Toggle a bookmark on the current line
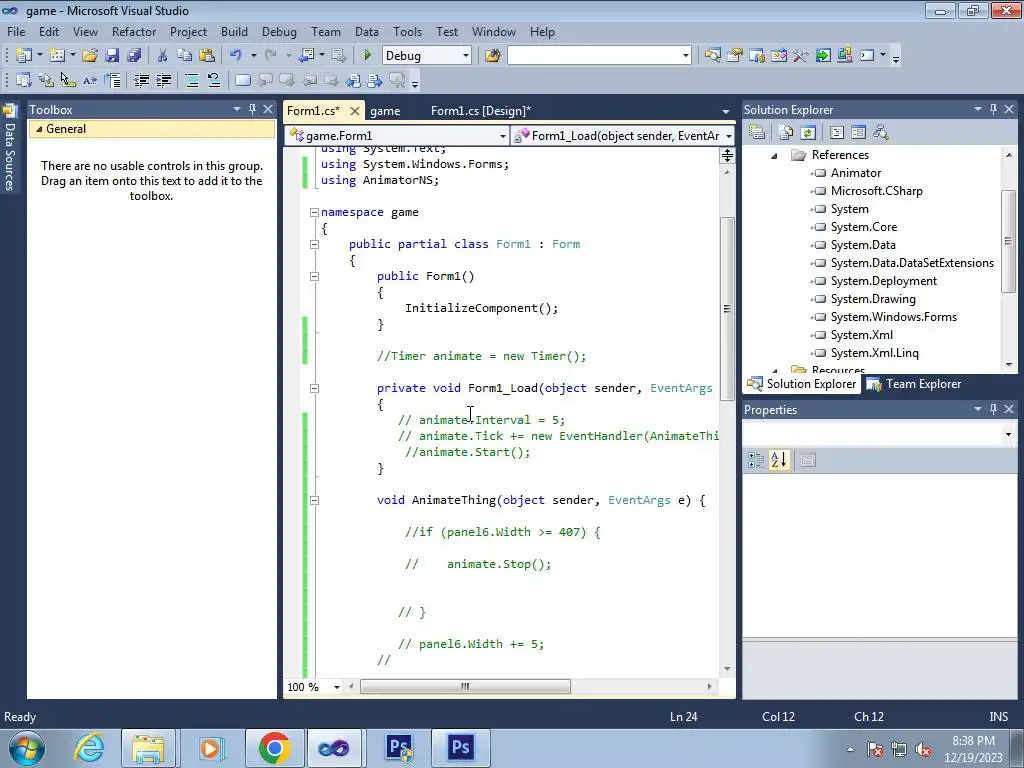This screenshot has width=1024, height=768. [x=242, y=80]
